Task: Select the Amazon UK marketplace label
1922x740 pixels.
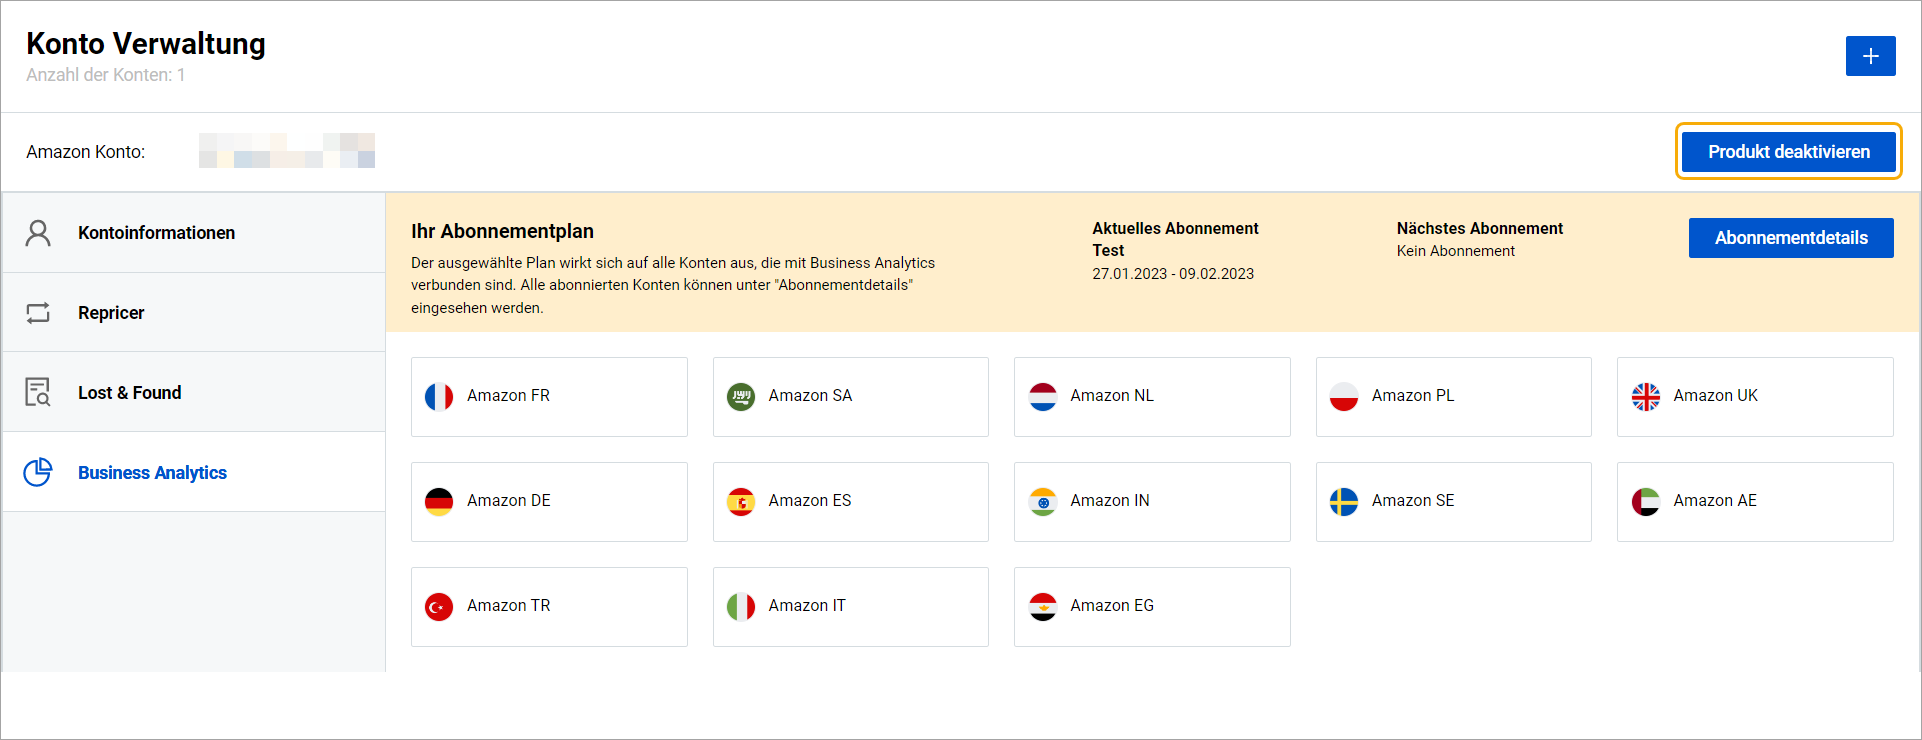Action: pos(1715,396)
